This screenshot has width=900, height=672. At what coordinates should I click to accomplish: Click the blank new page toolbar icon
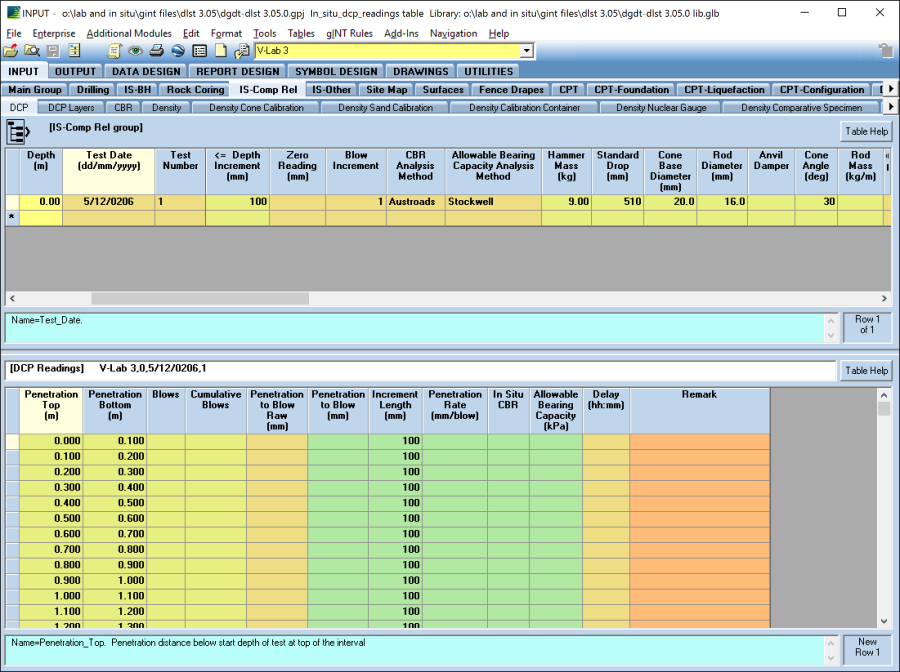point(220,51)
